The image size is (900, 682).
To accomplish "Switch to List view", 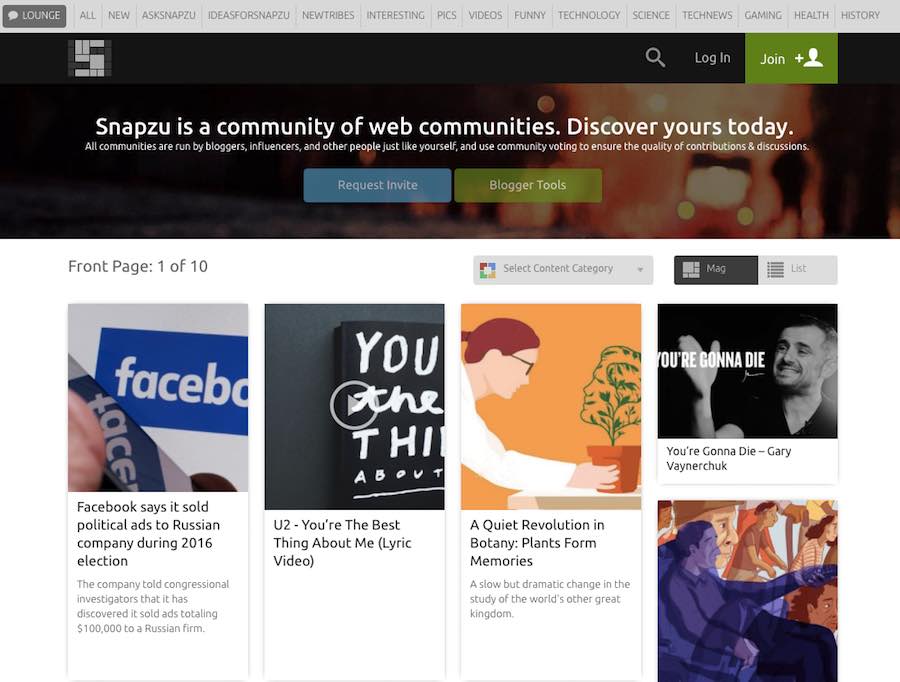I will click(797, 269).
